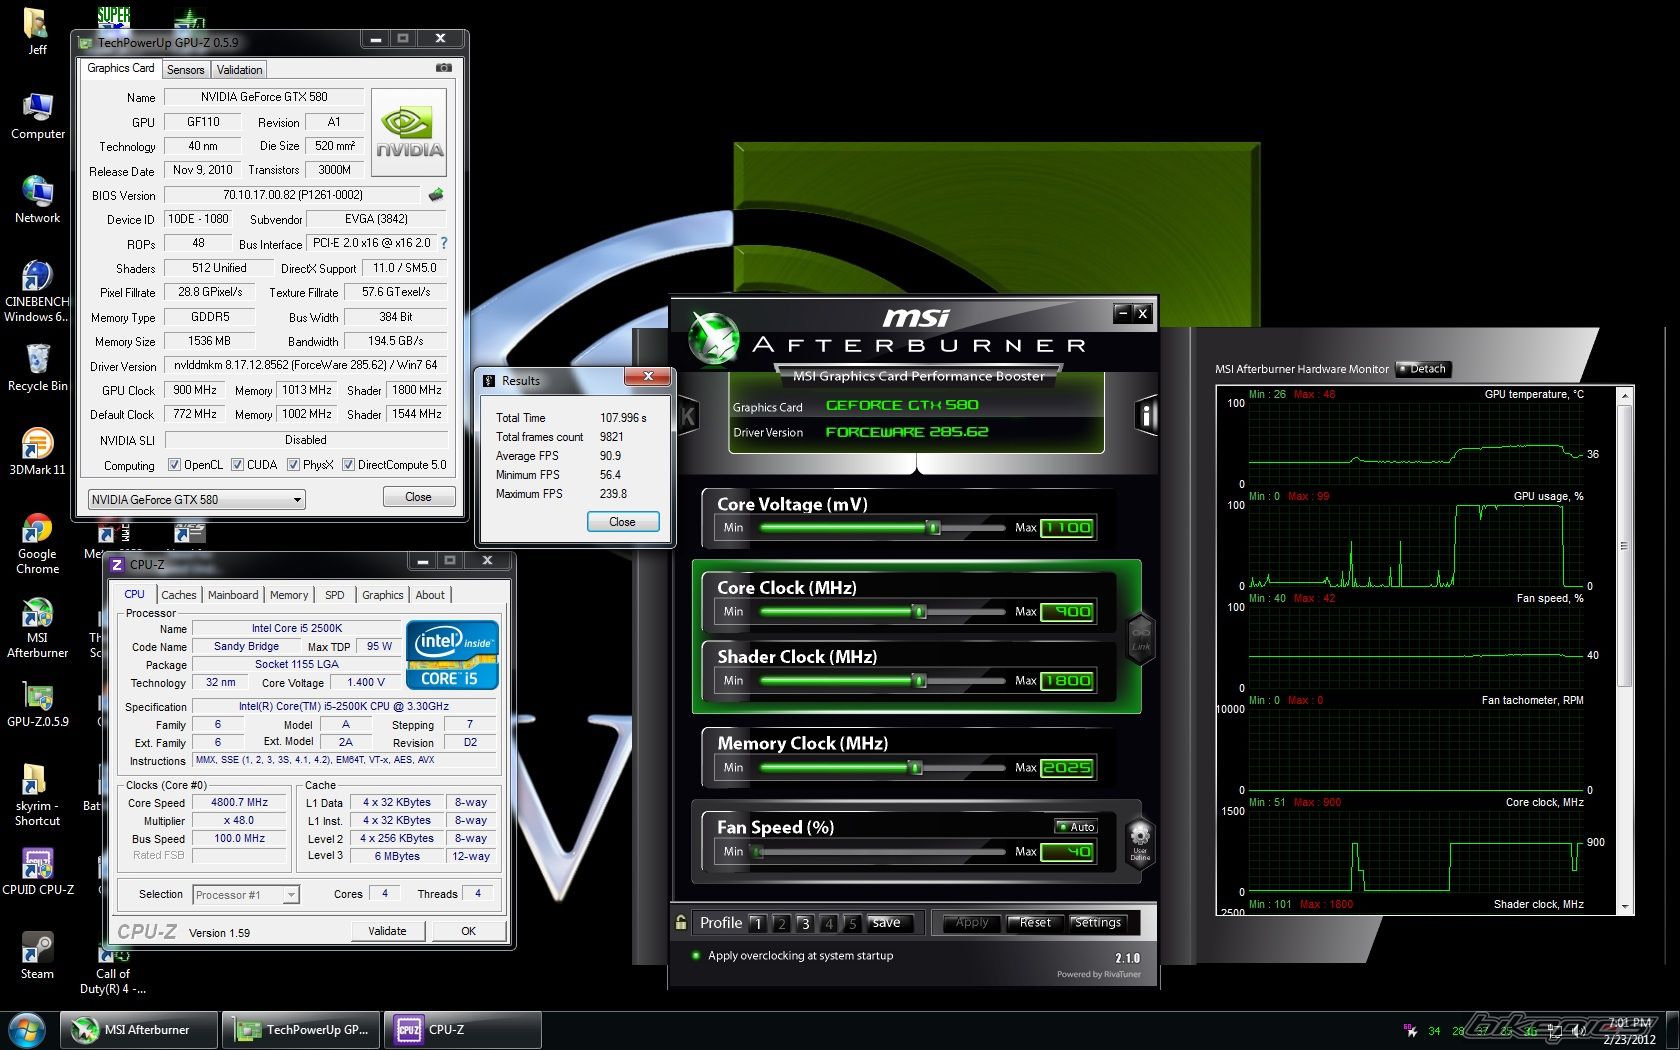The width and height of the screenshot is (1680, 1050).
Task: Click the fan User Define icon
Action: [x=1139, y=841]
